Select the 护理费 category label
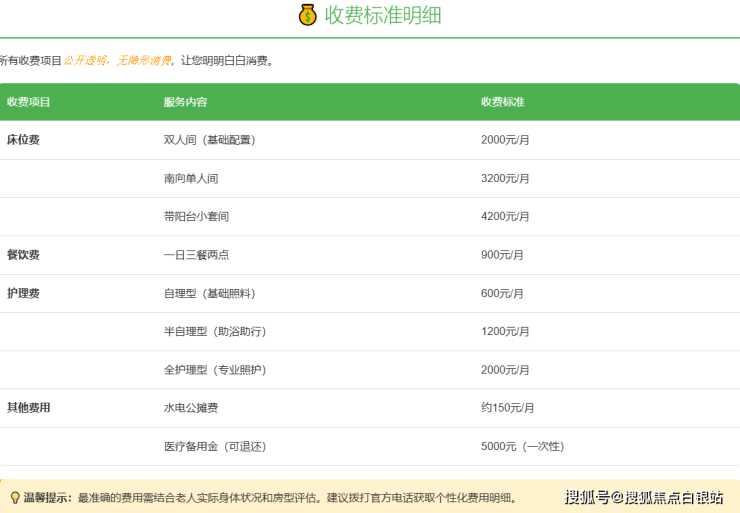Screen dimensions: 740x513 (23, 293)
